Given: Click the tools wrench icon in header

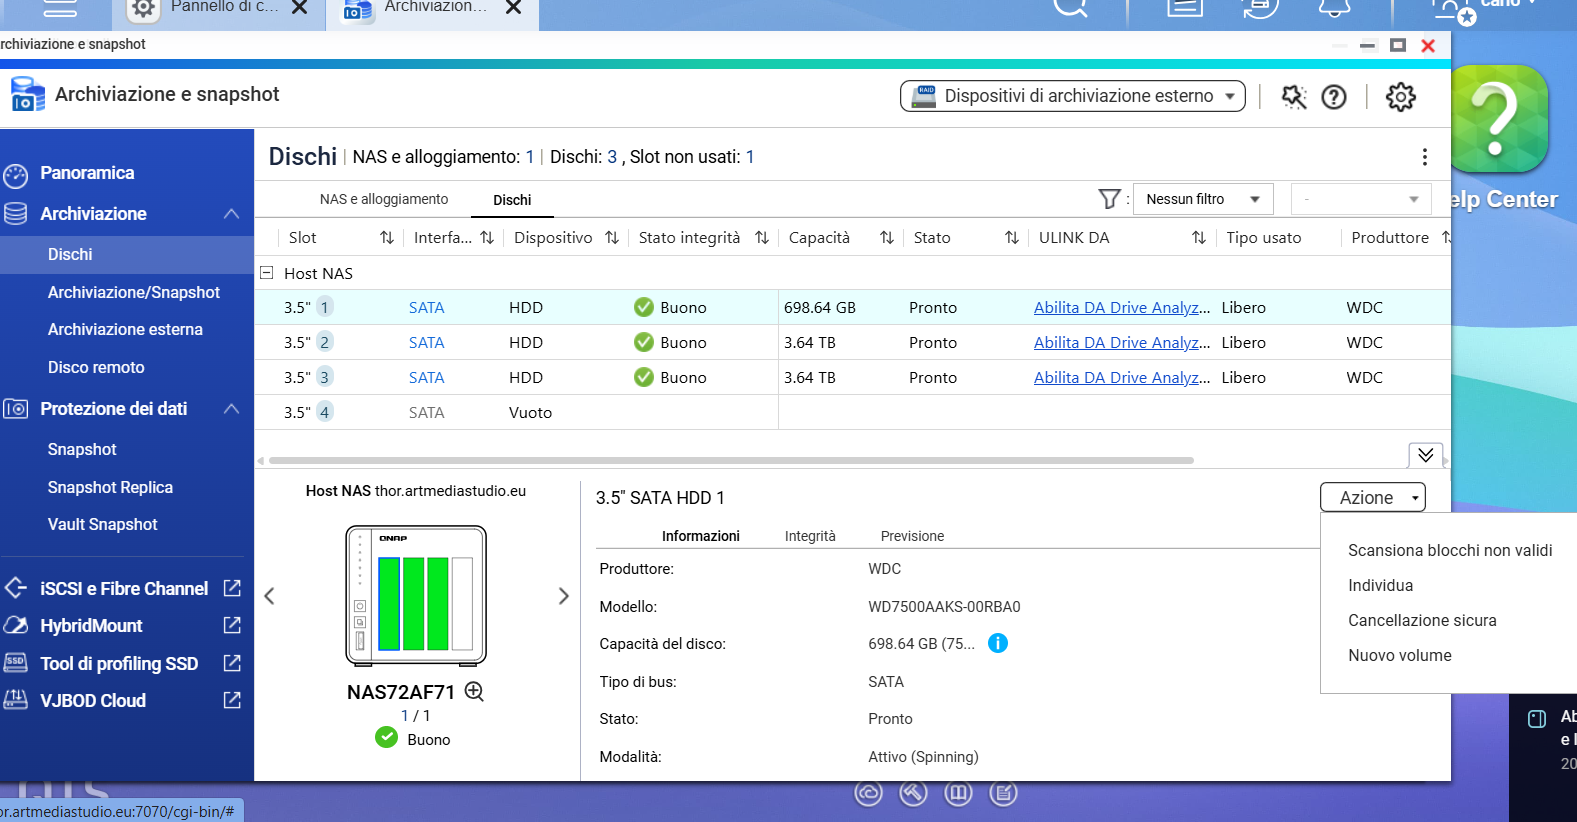Looking at the screenshot, I should point(1294,97).
